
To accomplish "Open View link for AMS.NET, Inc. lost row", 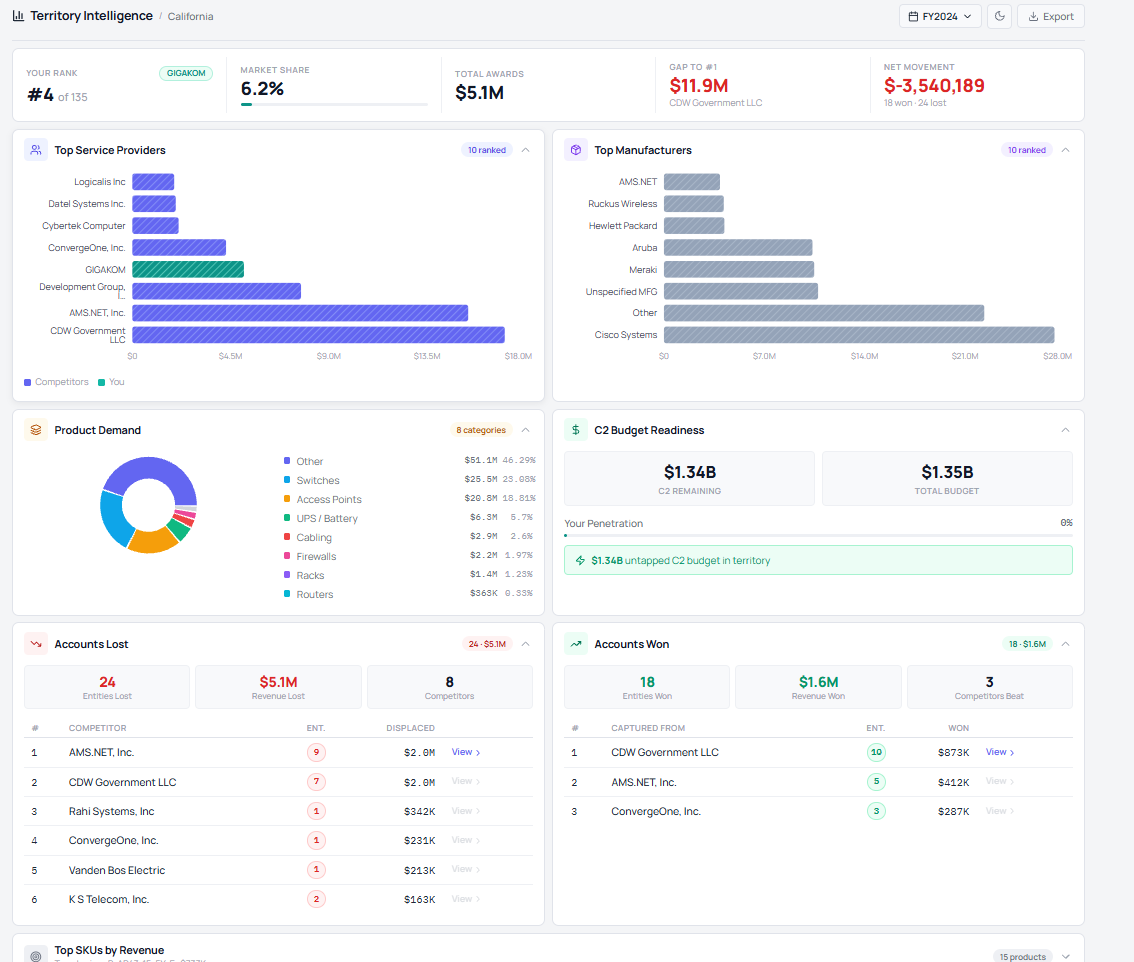I will (x=466, y=752).
